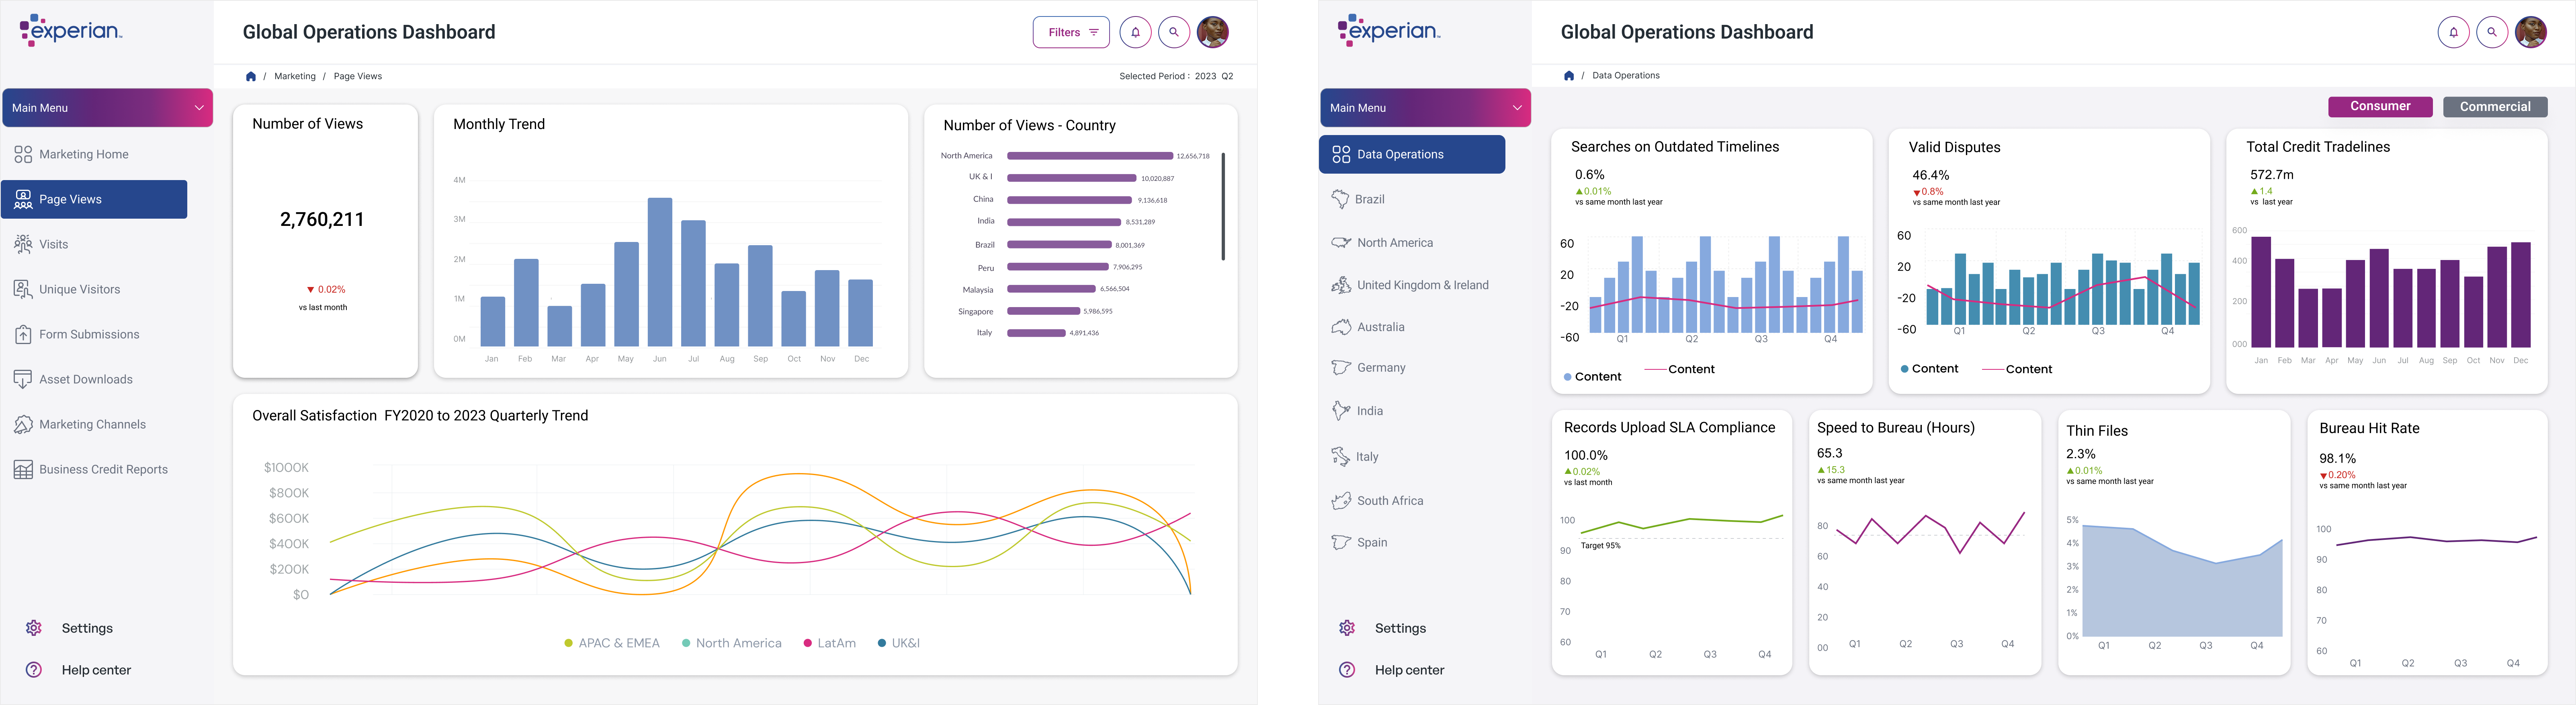Click the country views list scrollbar

coord(1223,206)
